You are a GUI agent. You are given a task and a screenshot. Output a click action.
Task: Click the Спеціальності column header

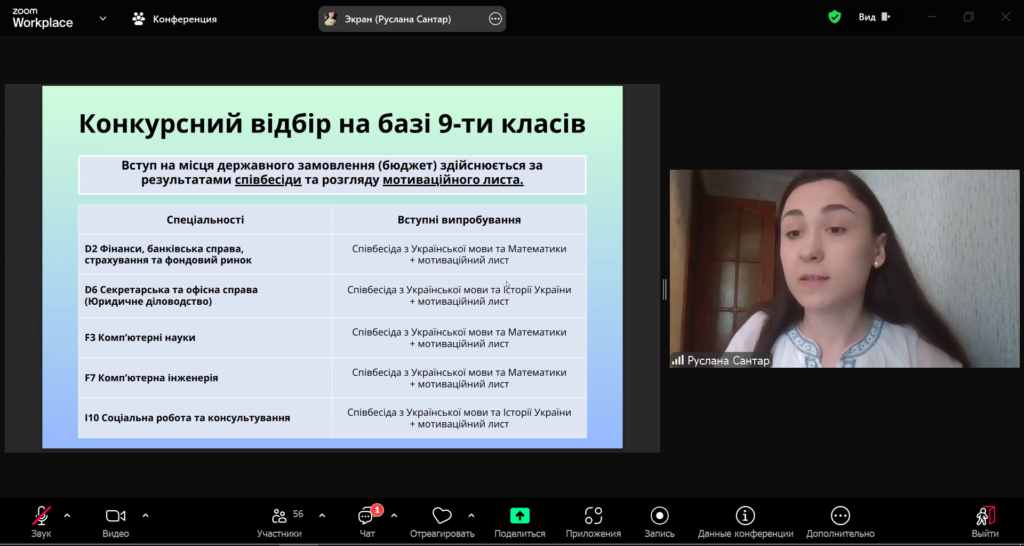point(205,219)
